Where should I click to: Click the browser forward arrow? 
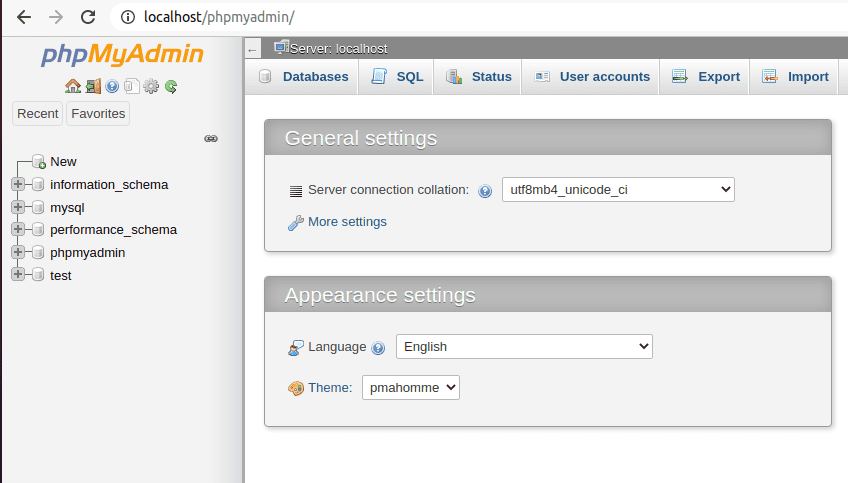click(x=56, y=17)
